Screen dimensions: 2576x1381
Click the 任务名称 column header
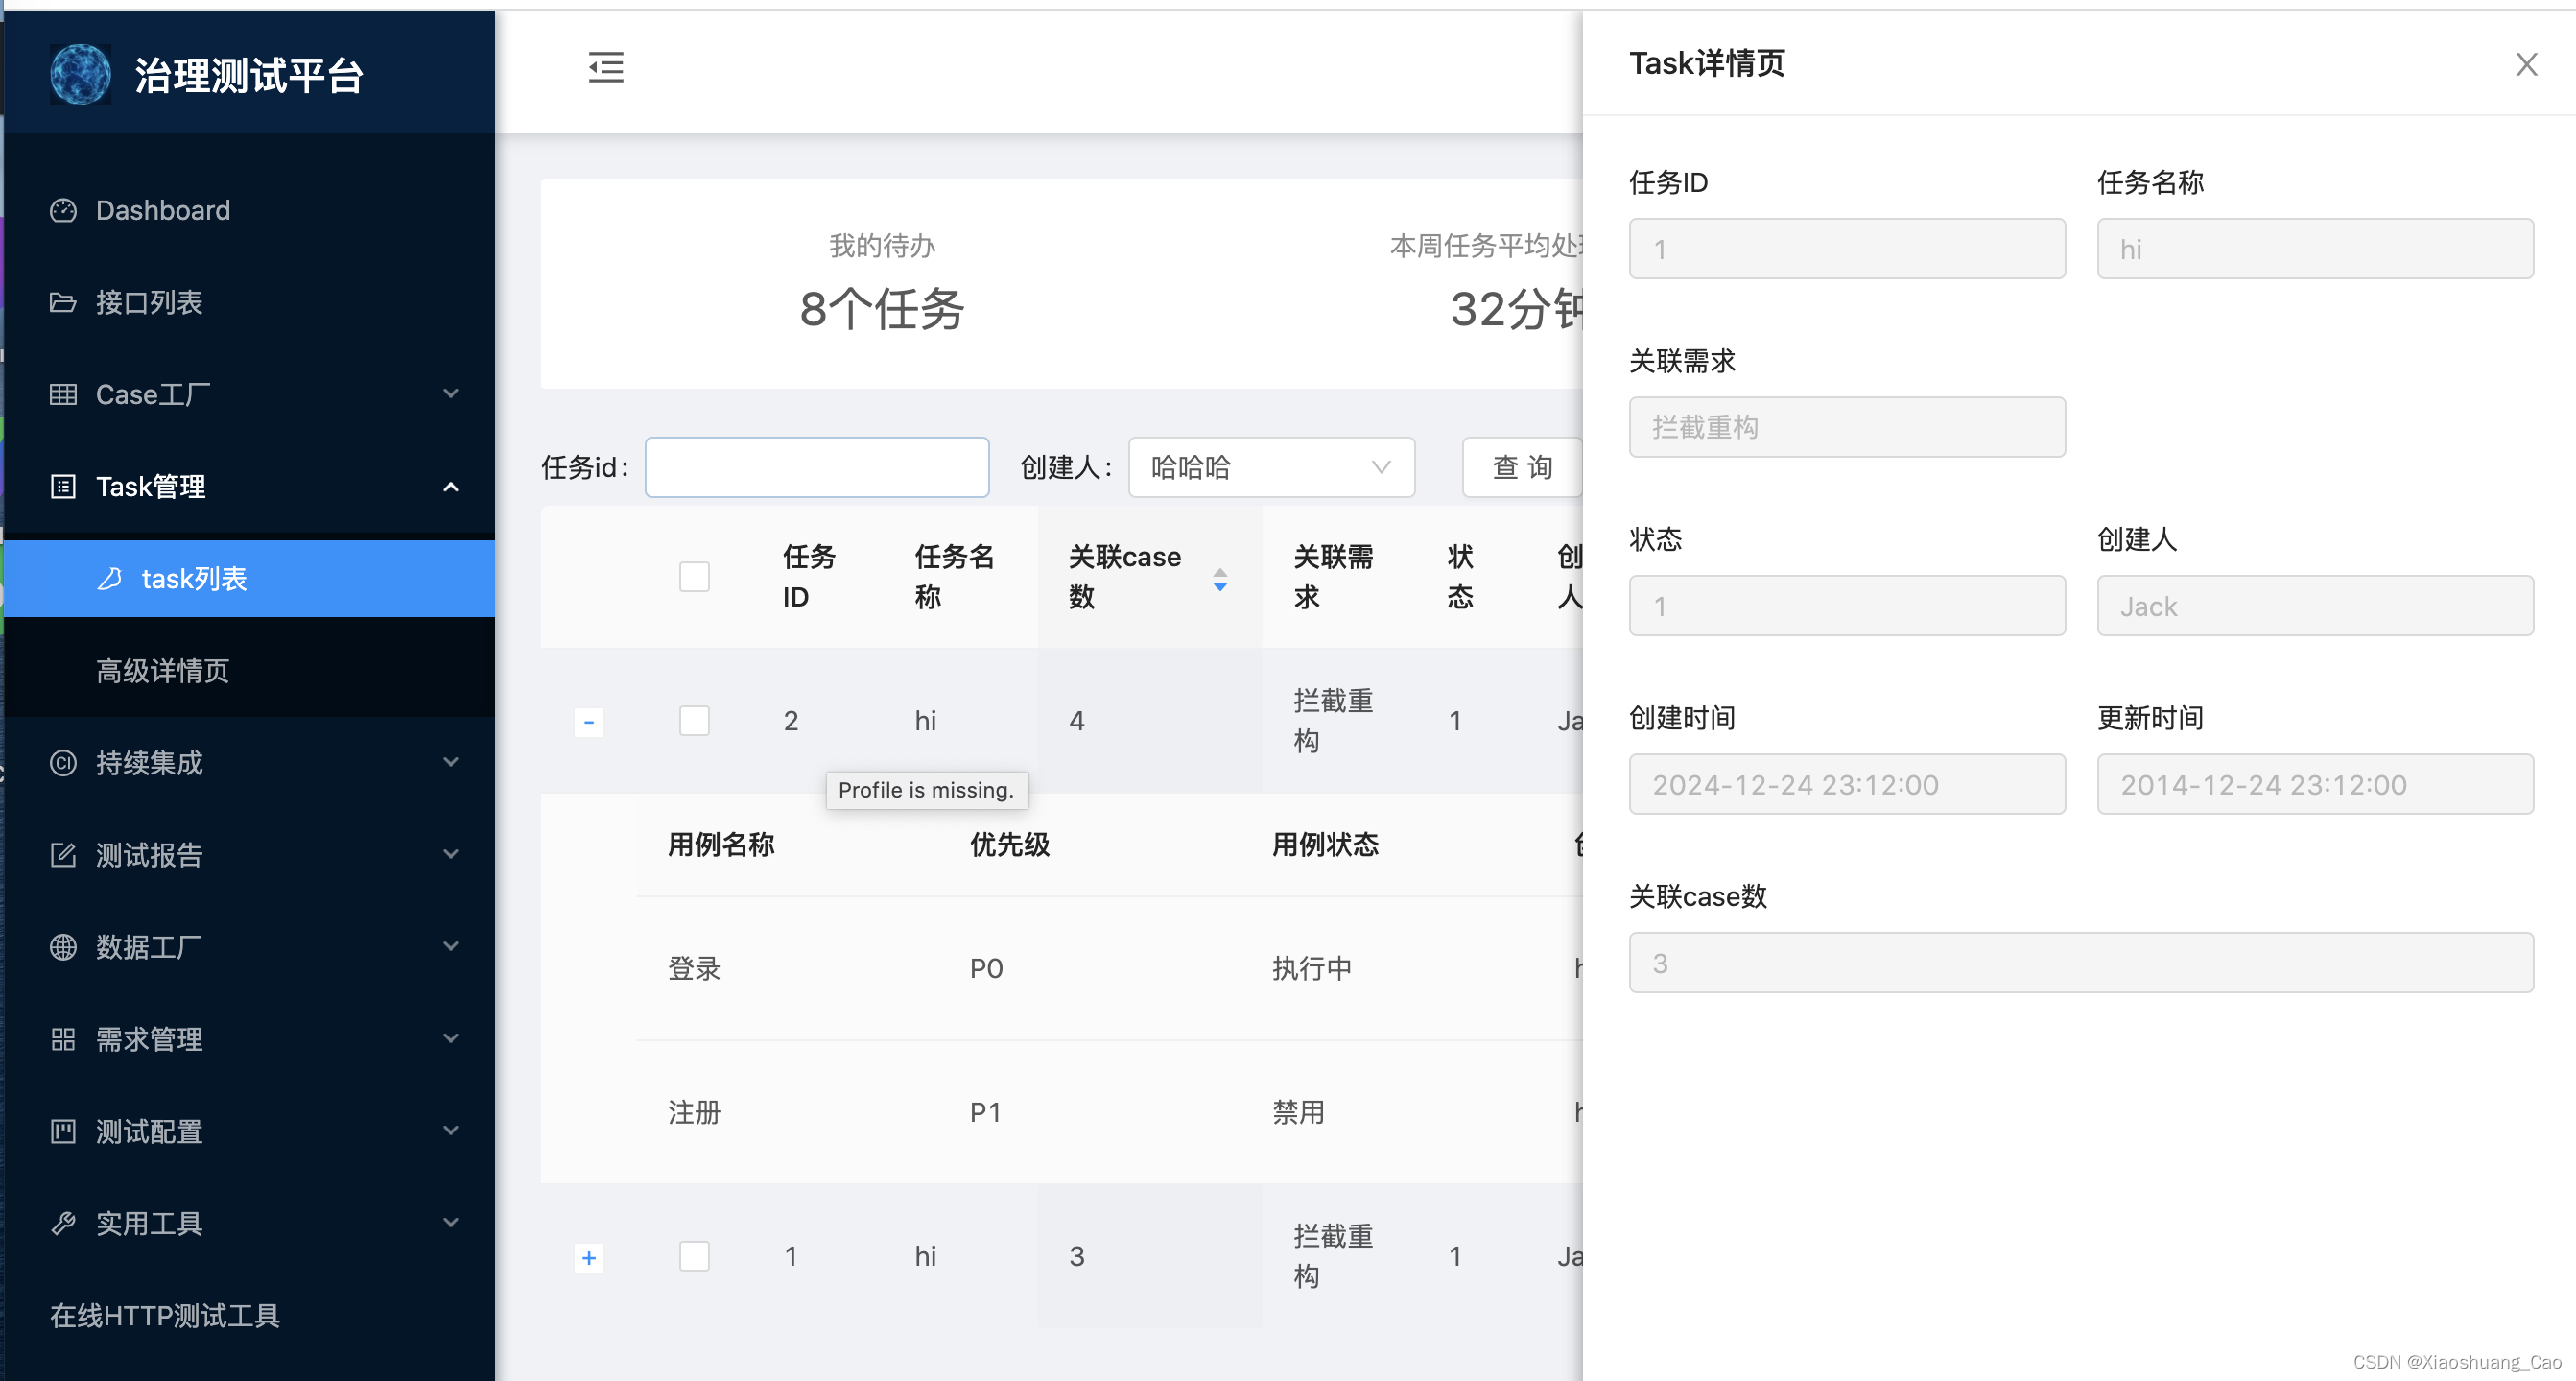[954, 577]
